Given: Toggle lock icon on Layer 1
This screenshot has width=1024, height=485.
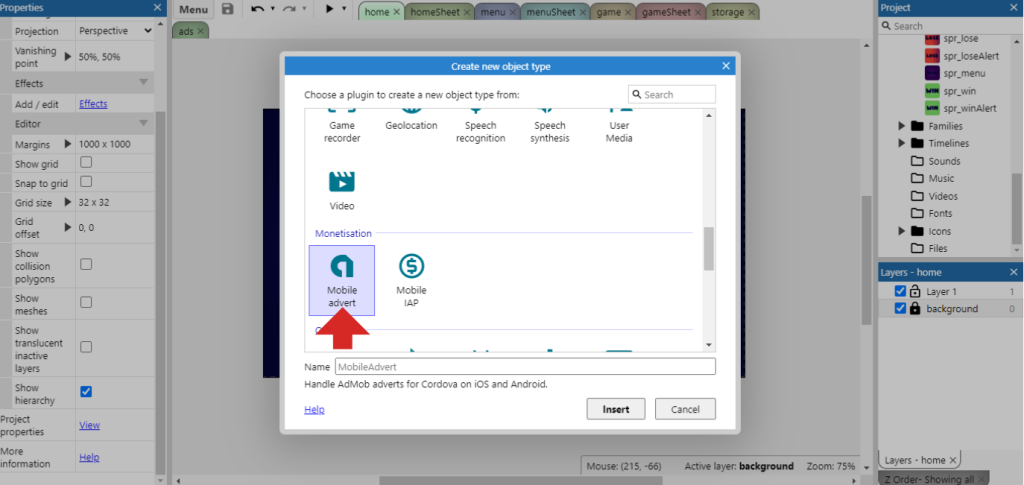Looking at the screenshot, I should point(914,291).
